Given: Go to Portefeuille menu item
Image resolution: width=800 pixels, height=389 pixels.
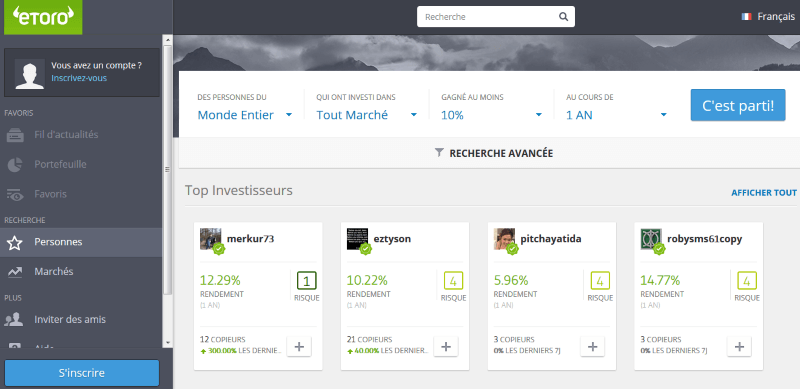Looking at the screenshot, I should coord(81,165).
